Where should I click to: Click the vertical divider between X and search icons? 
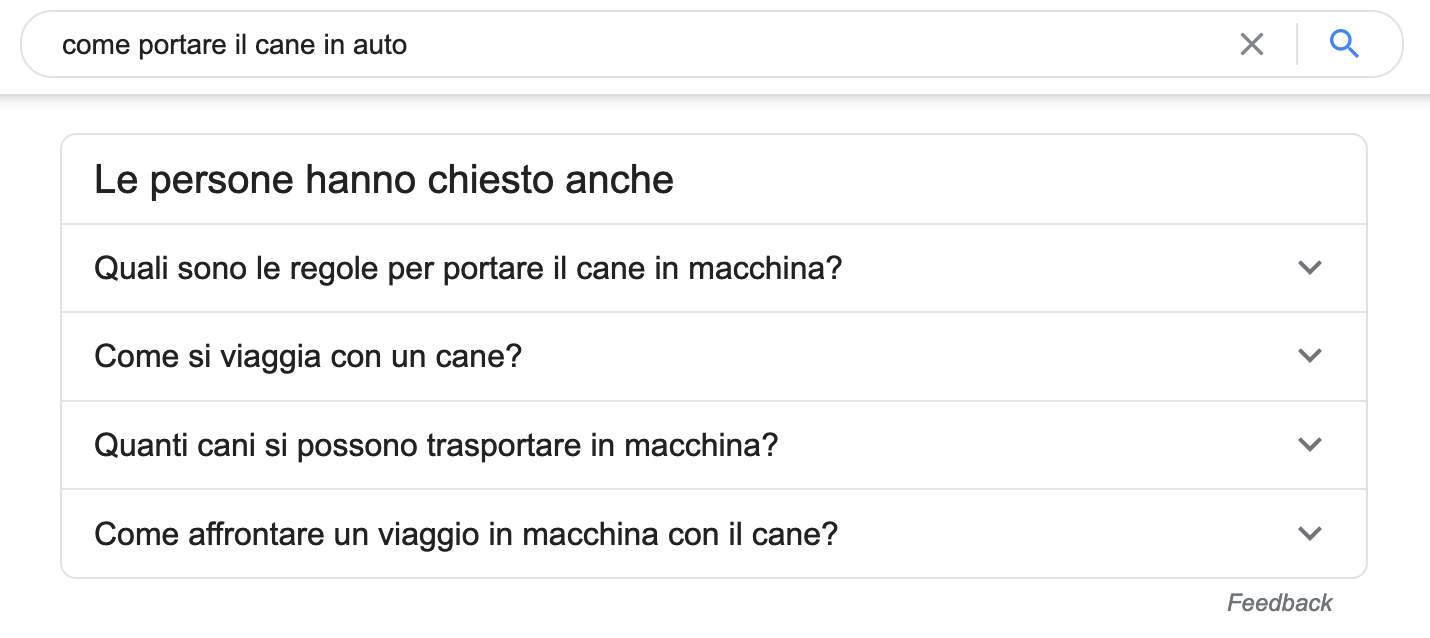[x=1297, y=44]
